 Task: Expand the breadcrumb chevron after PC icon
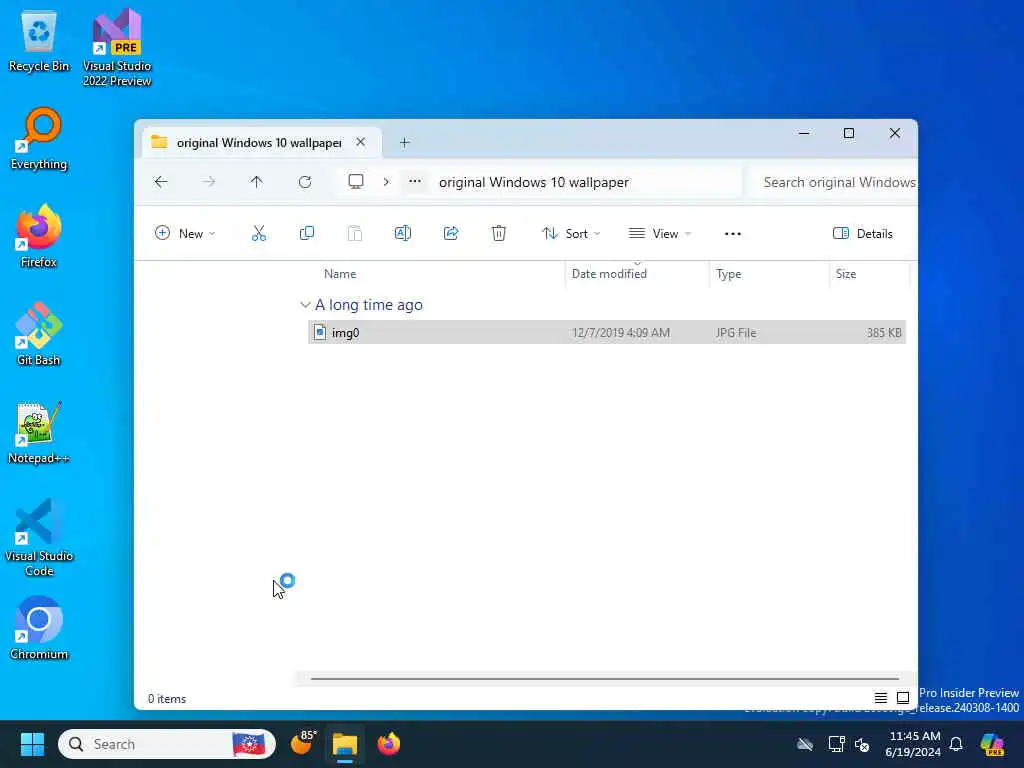pyautogui.click(x=386, y=182)
